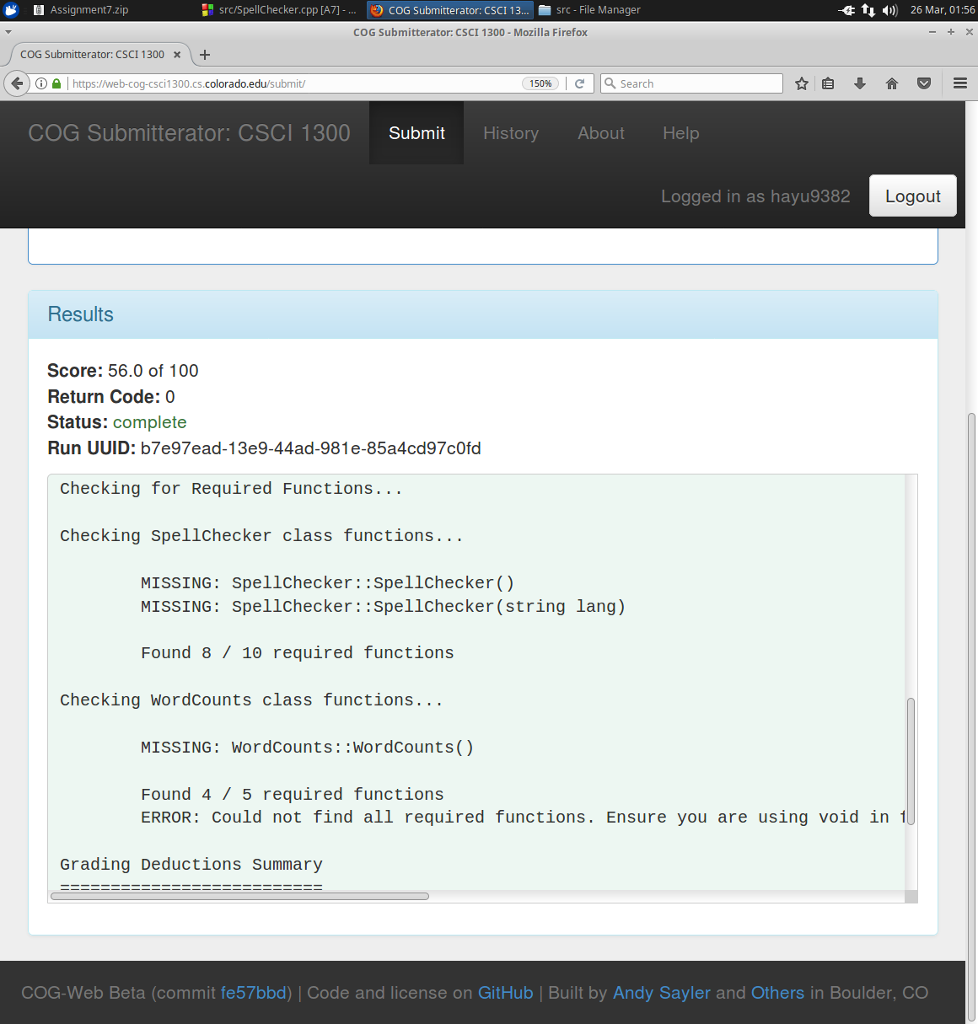Viewport: 978px width, 1024px height.
Task: Open the About navigation tab
Action: tap(601, 133)
